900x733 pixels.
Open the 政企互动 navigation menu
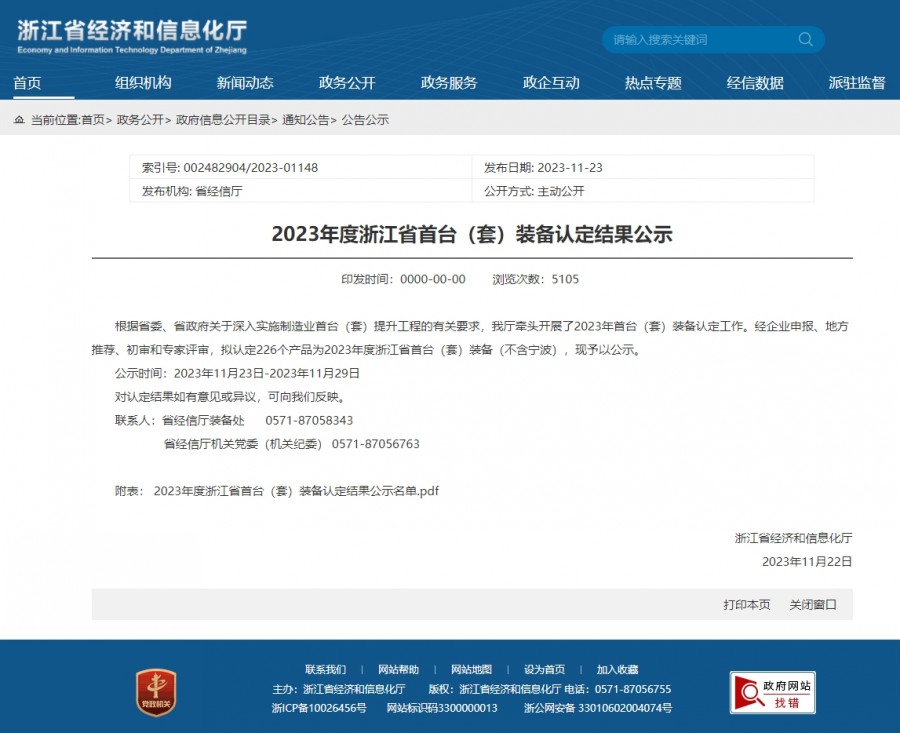pyautogui.click(x=551, y=83)
